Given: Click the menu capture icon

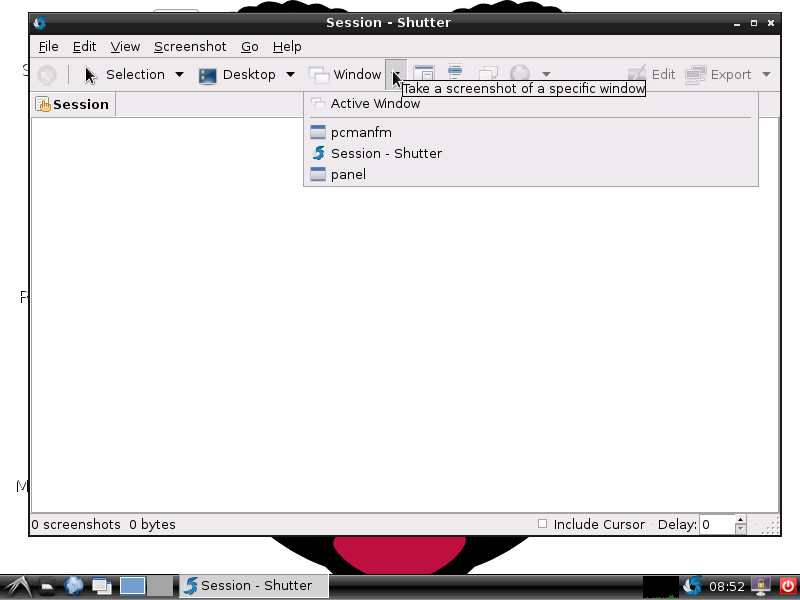Looking at the screenshot, I should [455, 71].
